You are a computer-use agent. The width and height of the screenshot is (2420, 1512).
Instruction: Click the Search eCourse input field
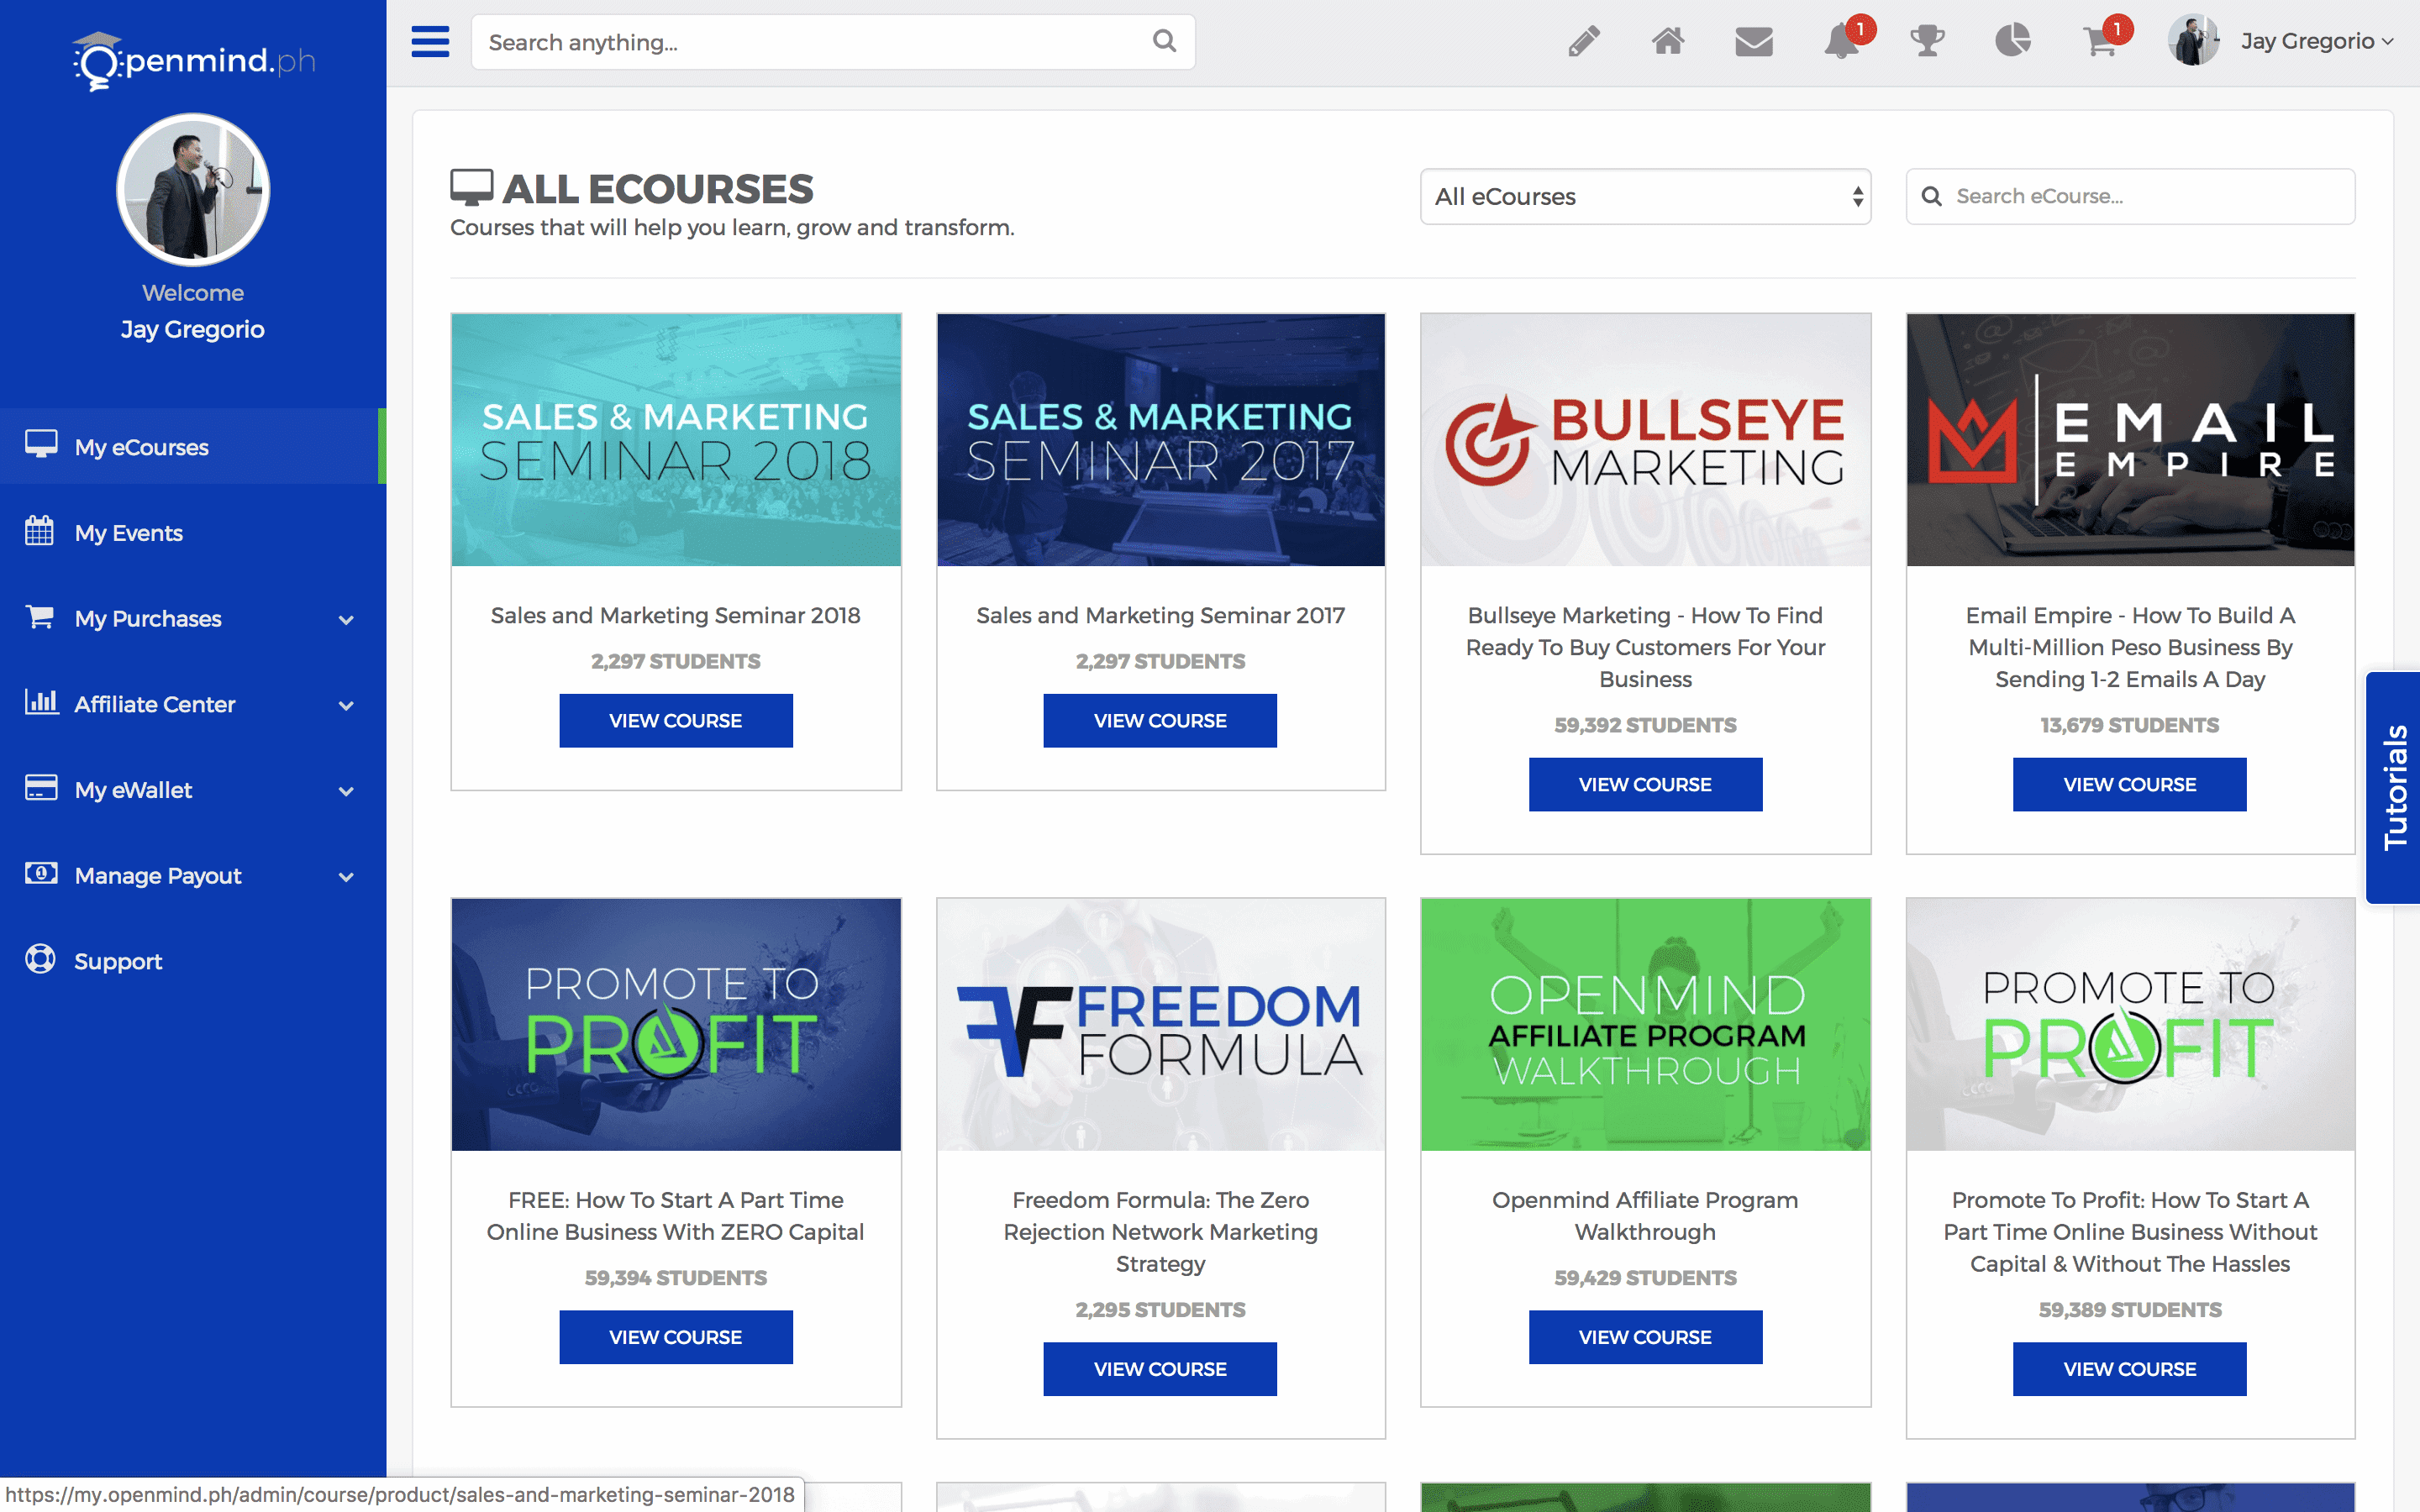[x=2130, y=197]
